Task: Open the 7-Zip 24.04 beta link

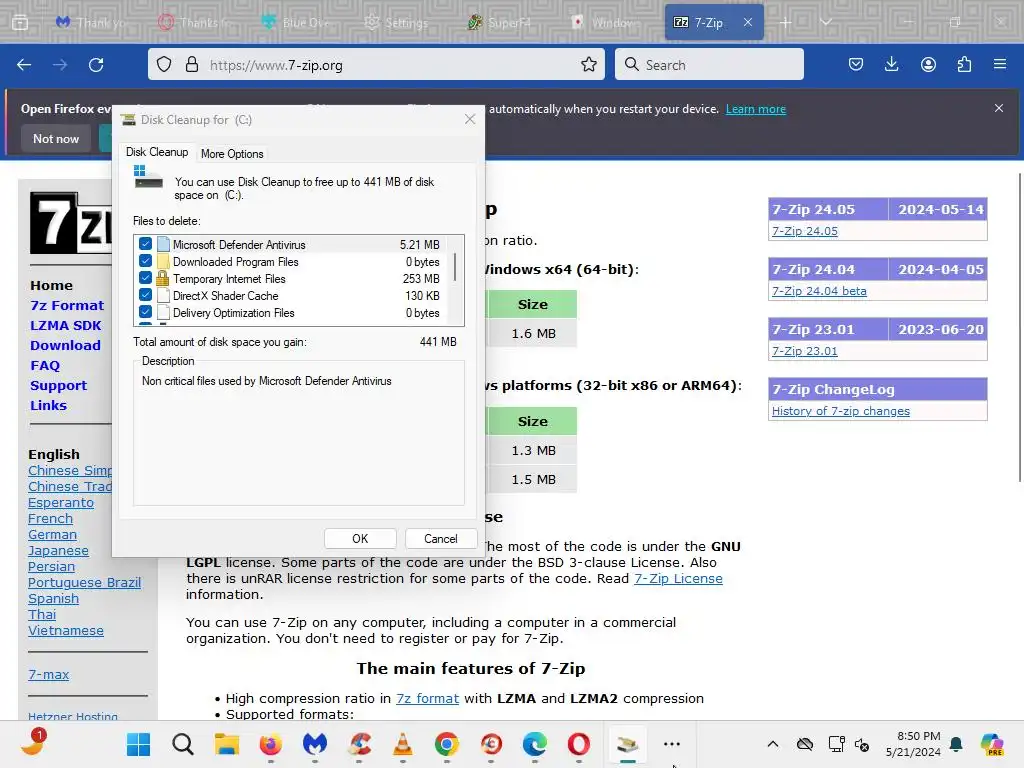Action: click(x=819, y=291)
